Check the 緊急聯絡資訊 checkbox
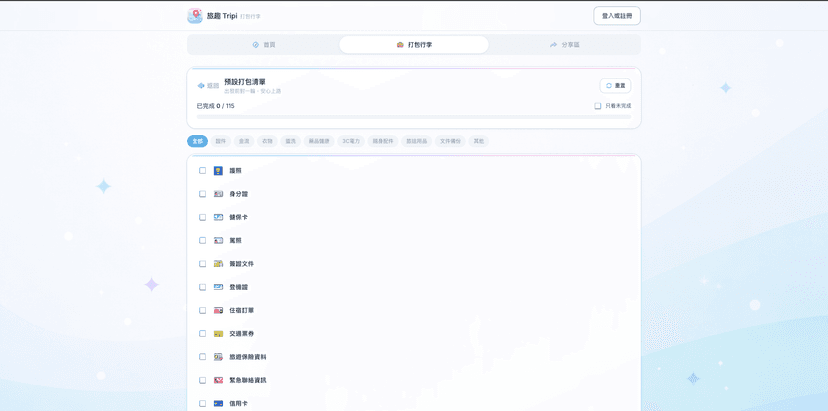828x411 pixels. (202, 380)
